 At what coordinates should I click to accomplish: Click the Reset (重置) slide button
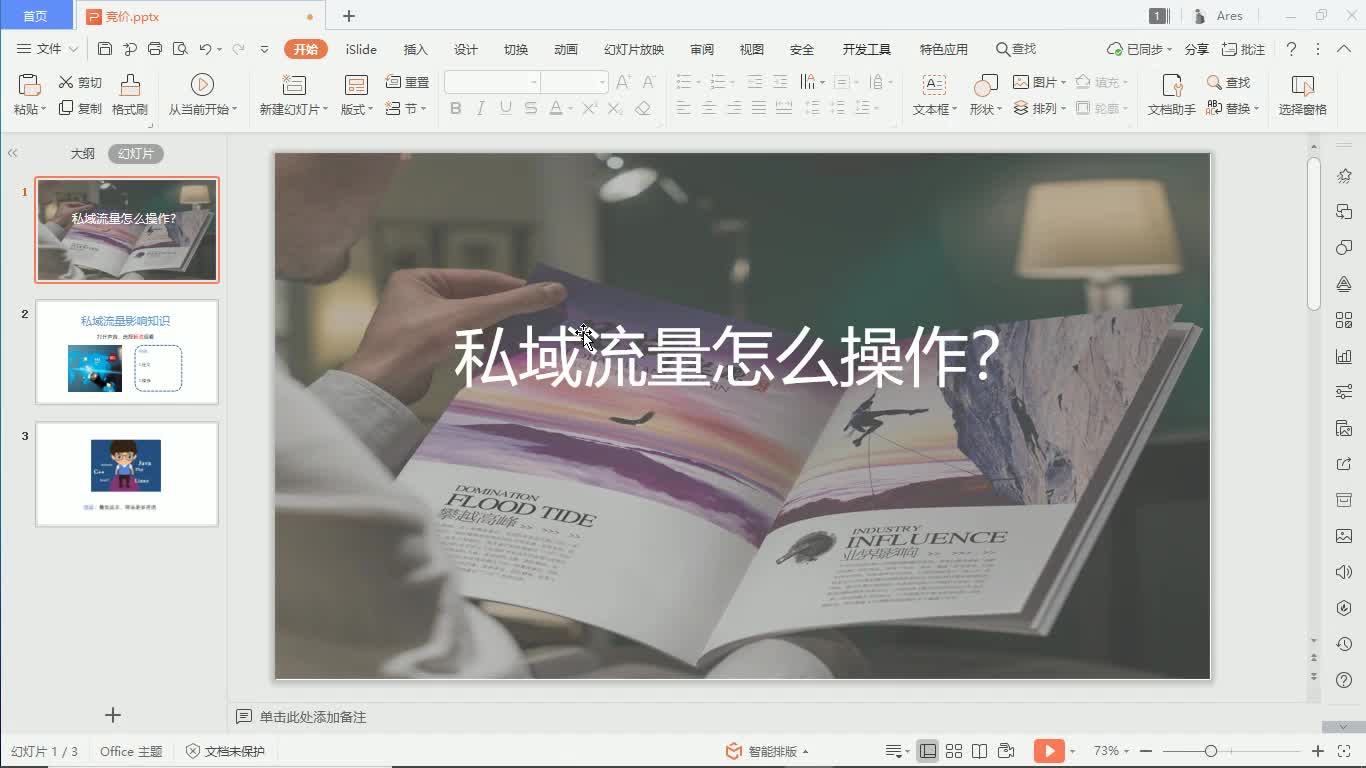coord(407,82)
